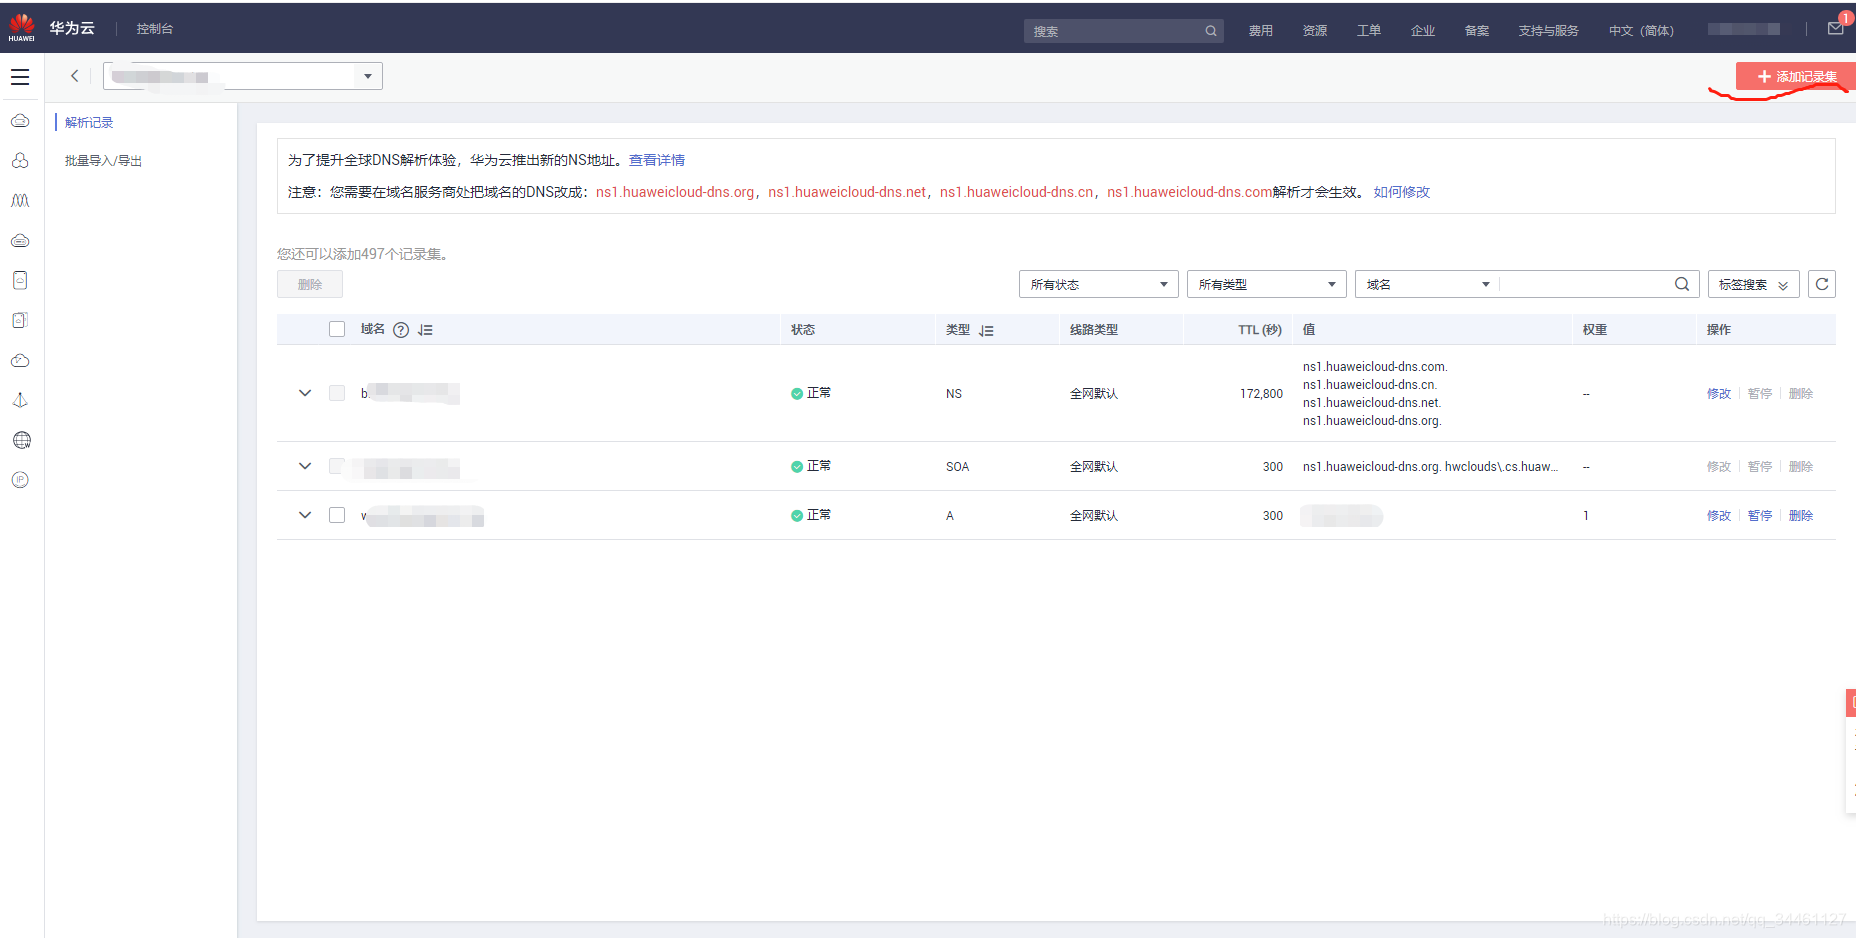Open the second sidebar service icon
The image size is (1856, 938).
click(20, 160)
